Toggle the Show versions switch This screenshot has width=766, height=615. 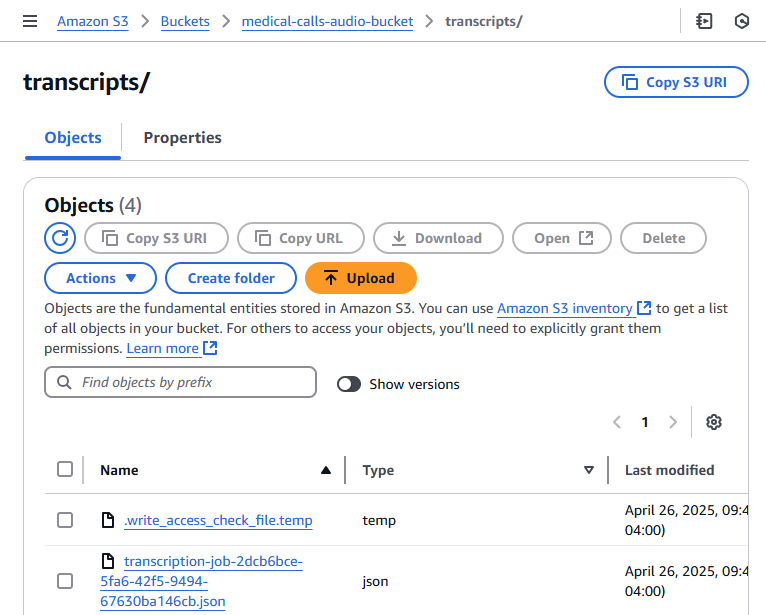(x=349, y=384)
